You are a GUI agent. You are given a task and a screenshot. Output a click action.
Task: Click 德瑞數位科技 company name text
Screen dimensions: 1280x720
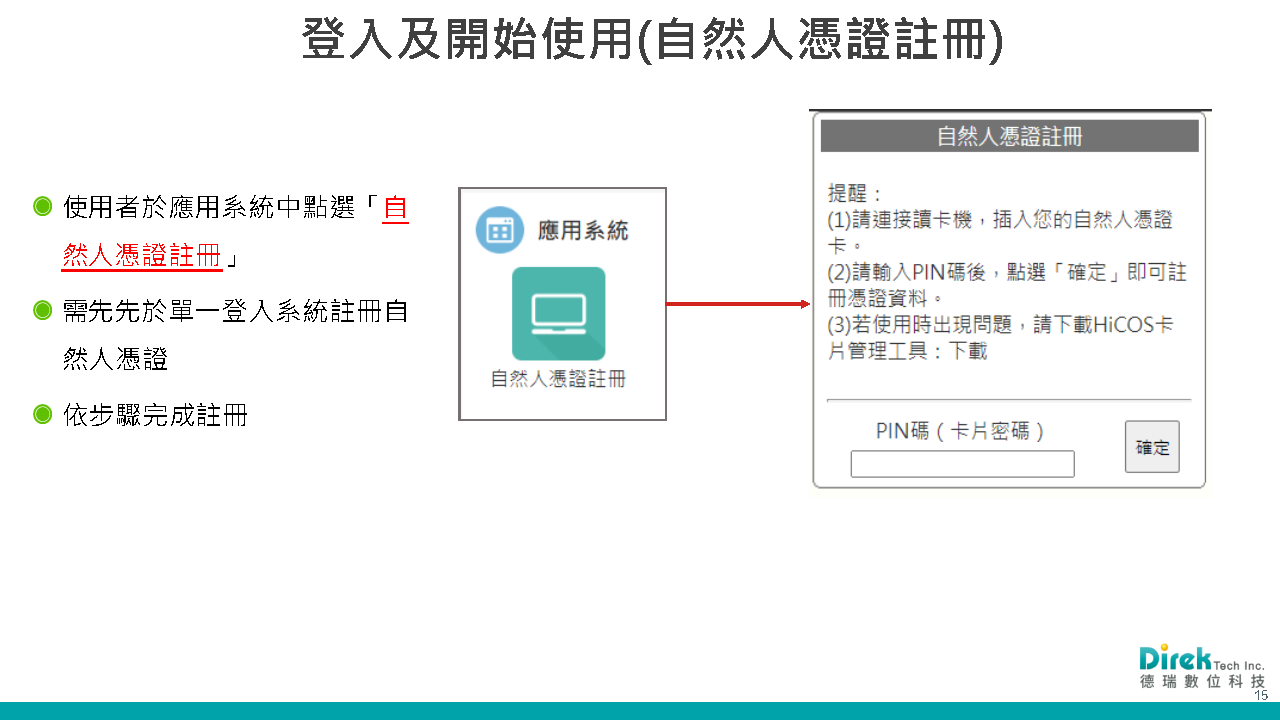coord(1202,681)
